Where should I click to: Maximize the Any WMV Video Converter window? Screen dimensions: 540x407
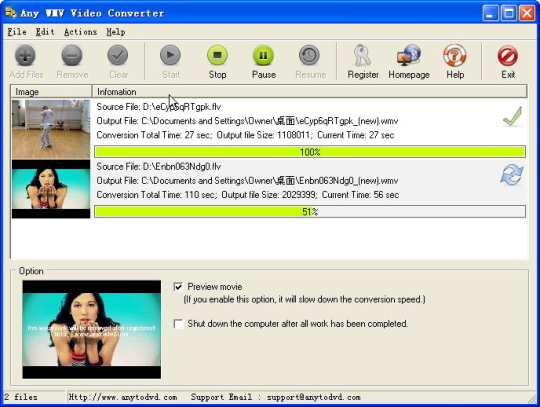pos(509,13)
